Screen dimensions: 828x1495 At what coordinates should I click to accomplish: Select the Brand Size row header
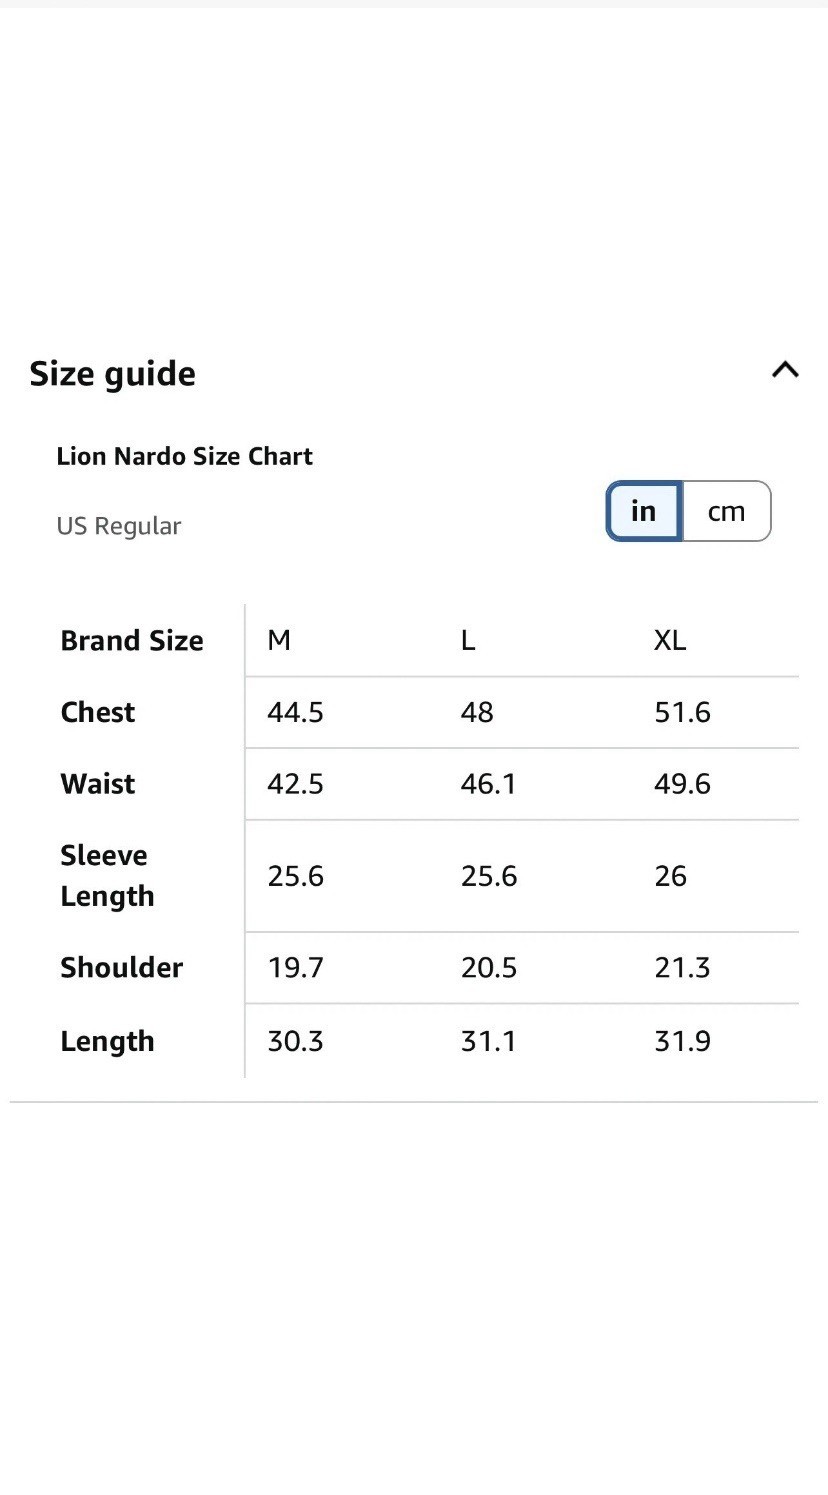132,640
